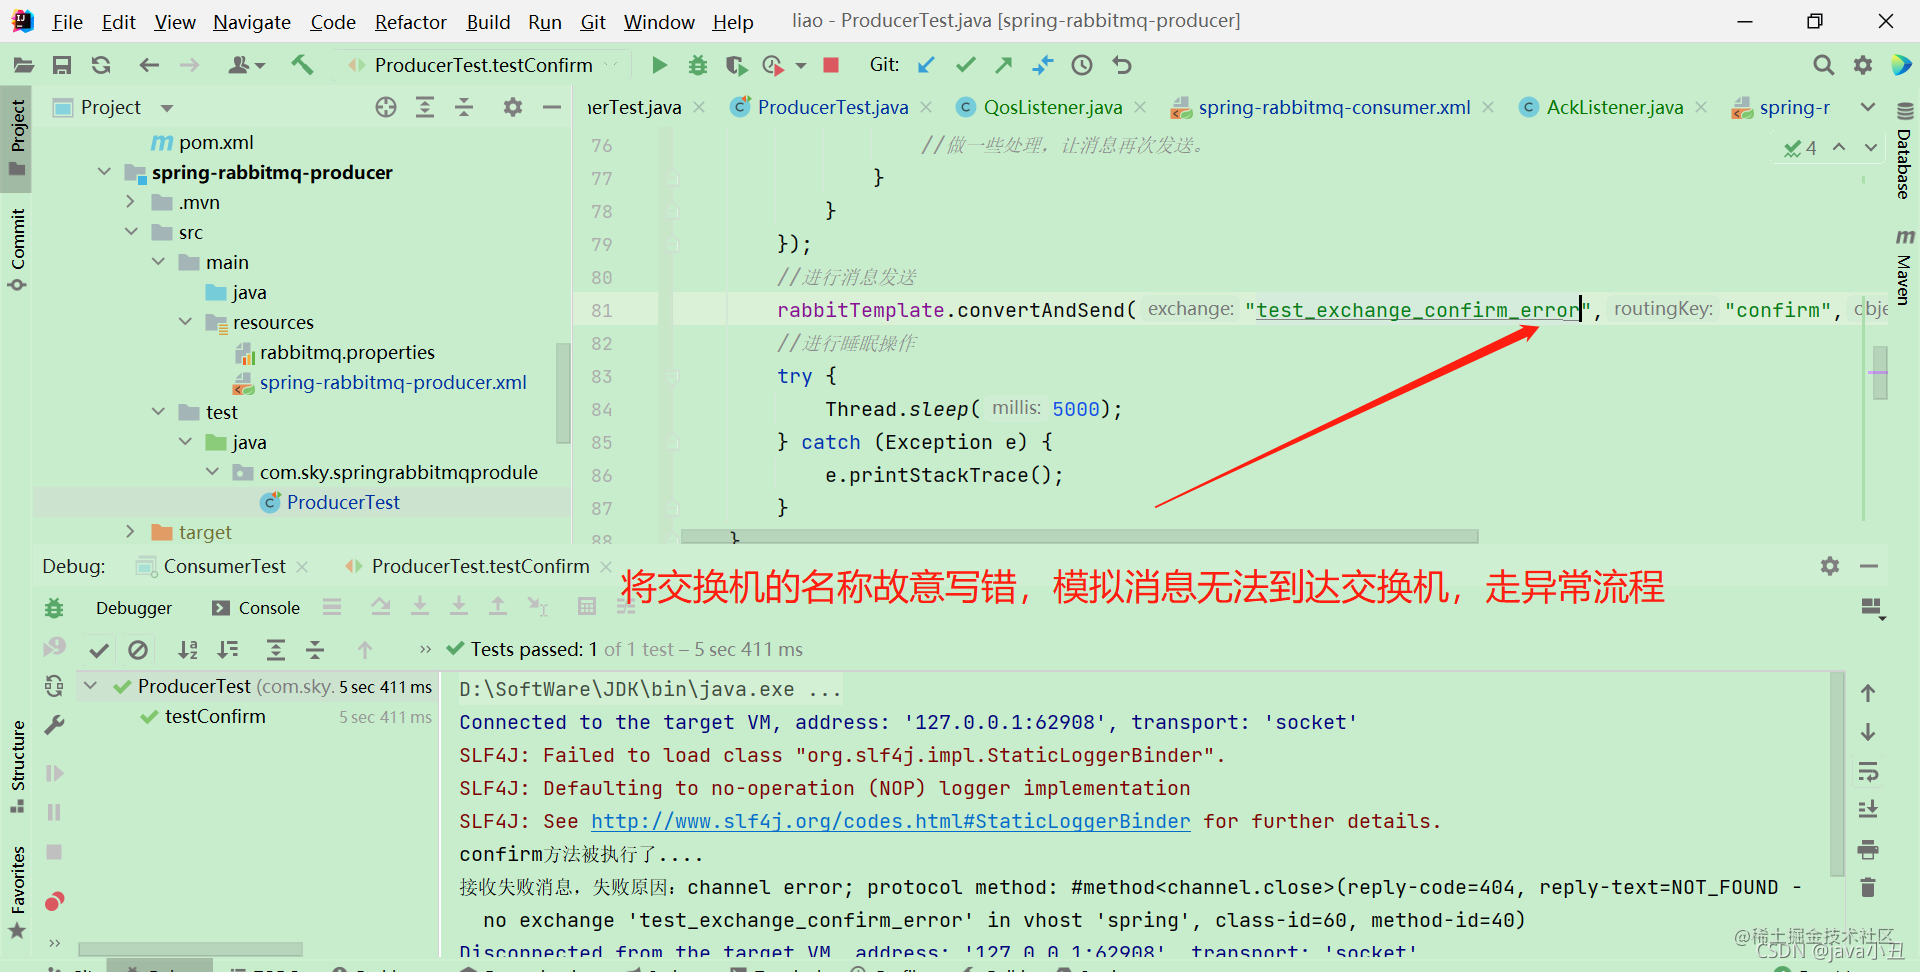Open the slf4j StaticLoggerBinder link

click(x=891, y=821)
